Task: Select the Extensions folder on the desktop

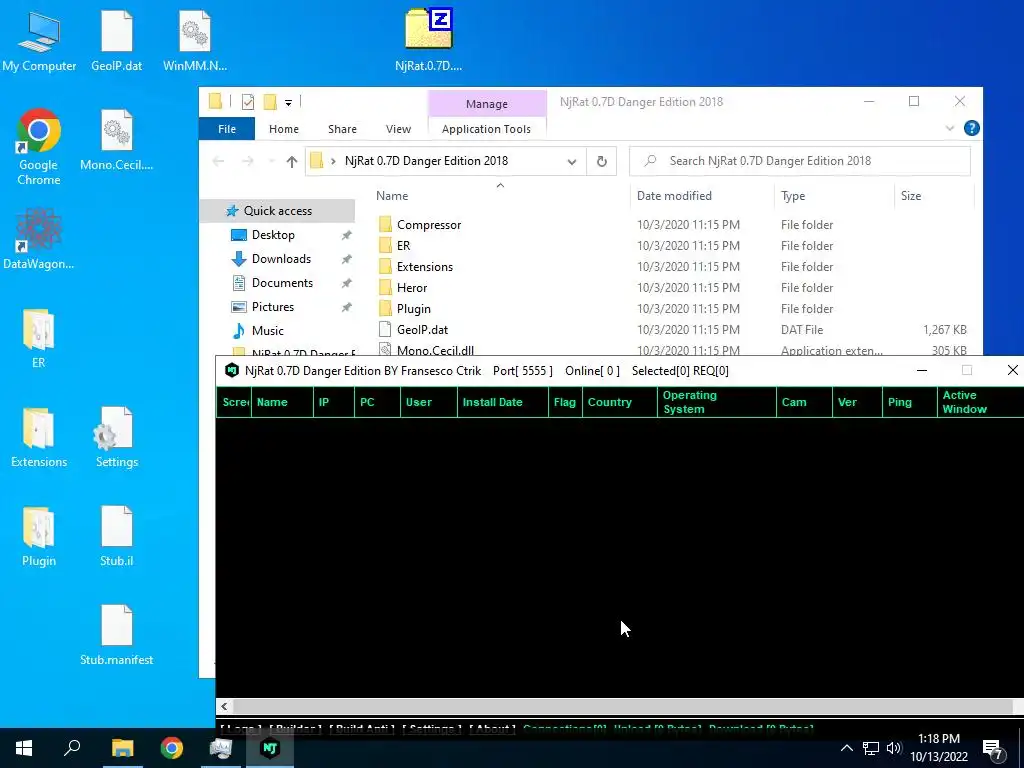Action: tap(39, 438)
